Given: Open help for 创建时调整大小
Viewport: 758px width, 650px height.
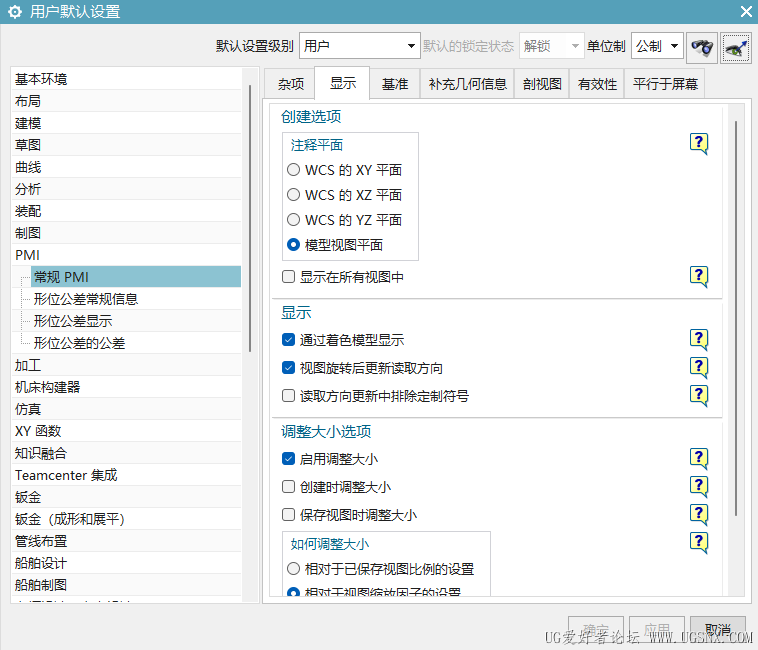Looking at the screenshot, I should click(x=699, y=487).
